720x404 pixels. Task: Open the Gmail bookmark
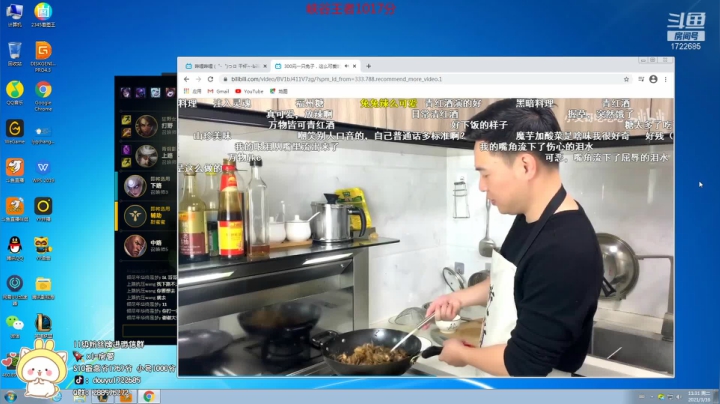pos(218,91)
